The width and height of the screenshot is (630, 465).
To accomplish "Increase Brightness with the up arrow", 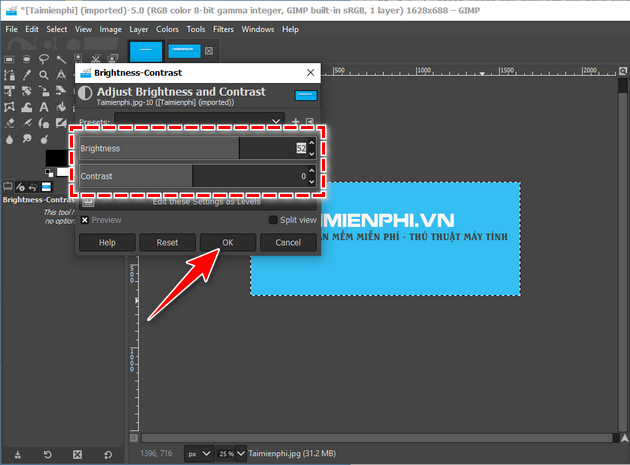I will click(312, 143).
